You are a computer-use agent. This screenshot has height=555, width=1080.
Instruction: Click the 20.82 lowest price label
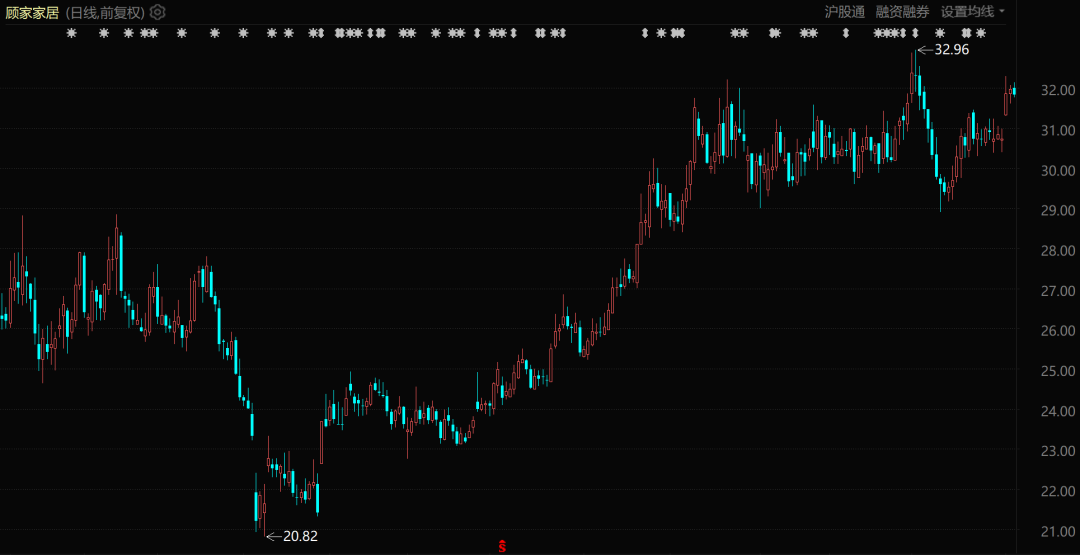[300, 536]
